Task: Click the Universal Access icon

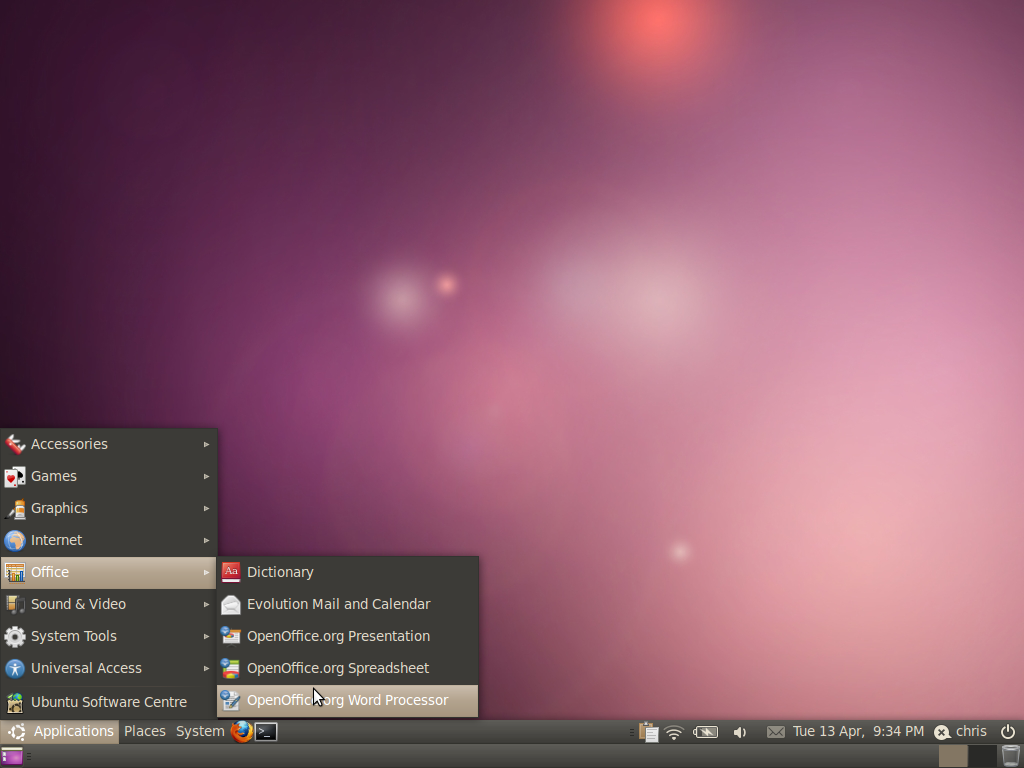Action: (x=14, y=669)
